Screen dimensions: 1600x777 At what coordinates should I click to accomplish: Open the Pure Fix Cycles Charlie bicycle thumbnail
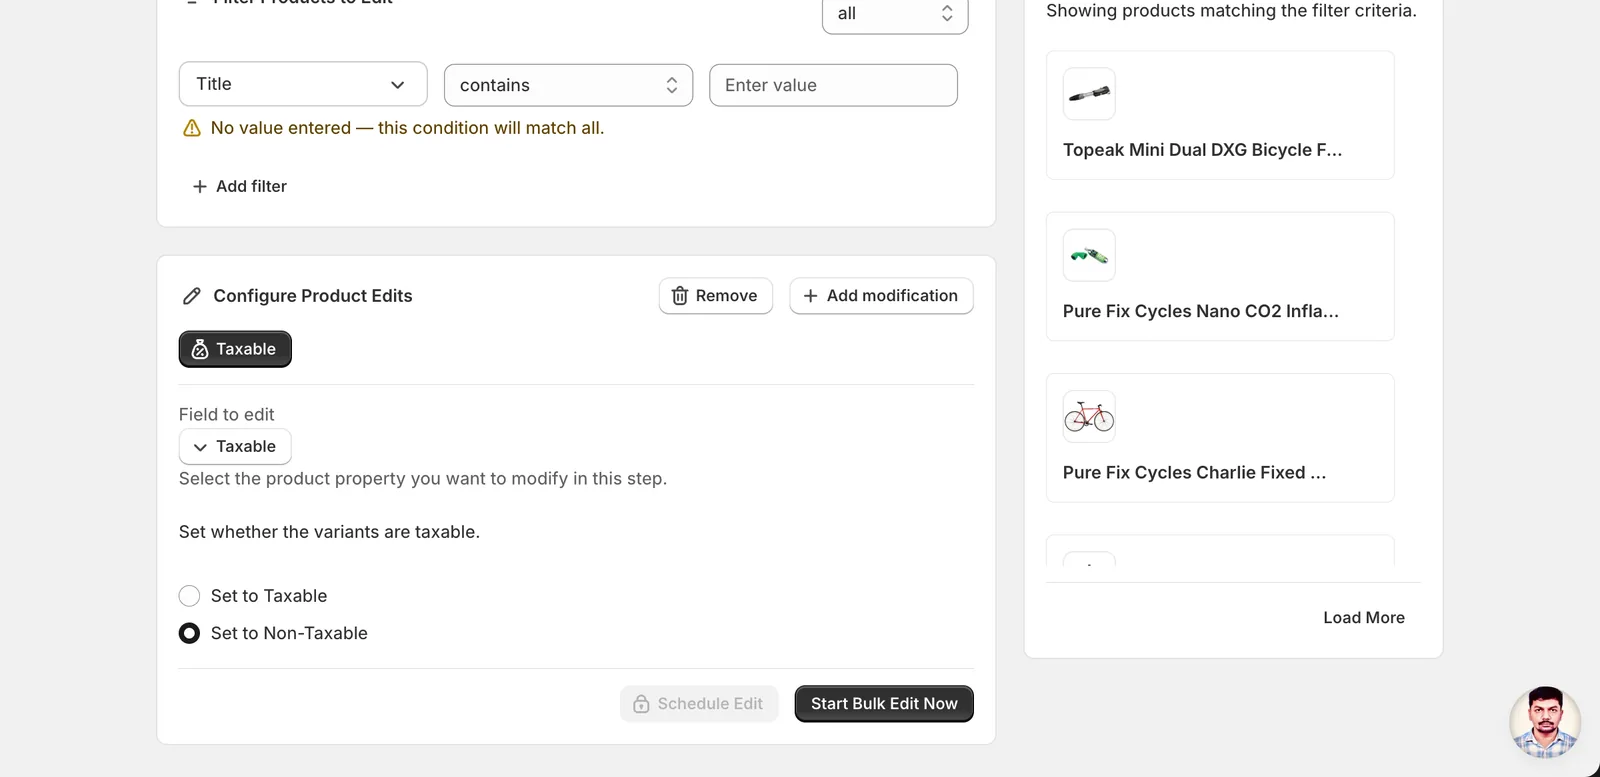[1089, 416]
